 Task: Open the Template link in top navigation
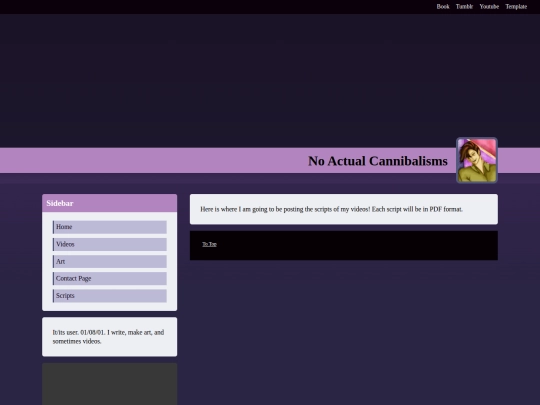516,7
